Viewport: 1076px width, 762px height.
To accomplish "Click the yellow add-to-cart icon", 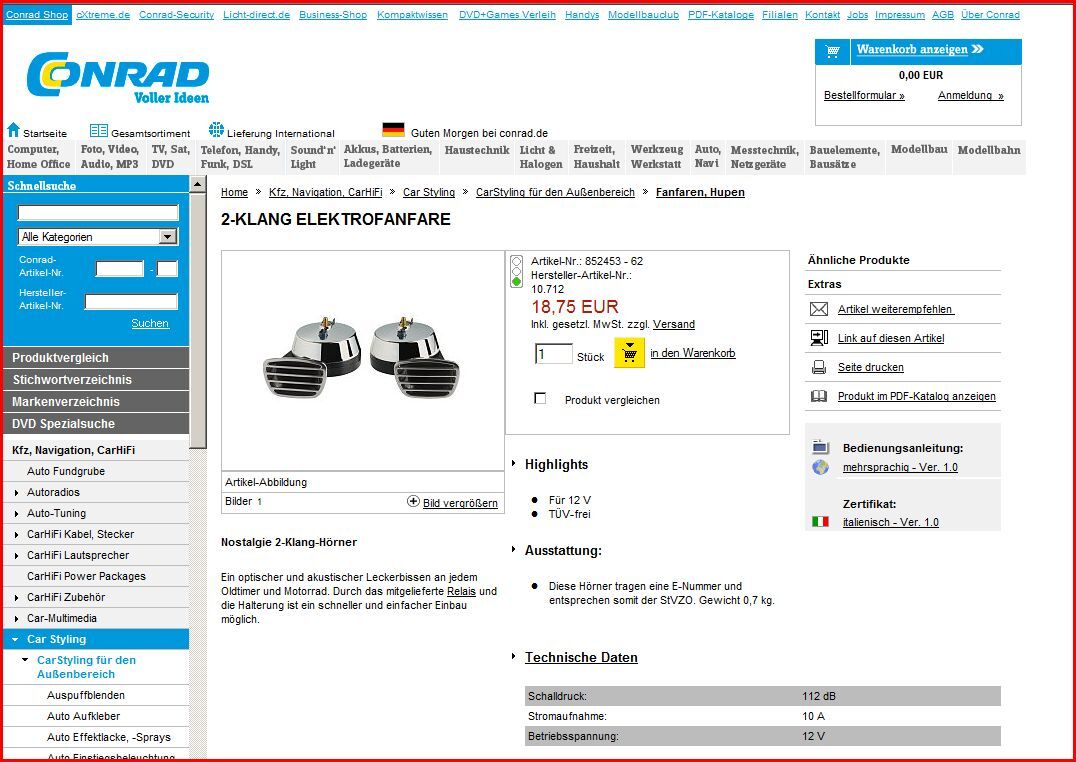I will [629, 353].
